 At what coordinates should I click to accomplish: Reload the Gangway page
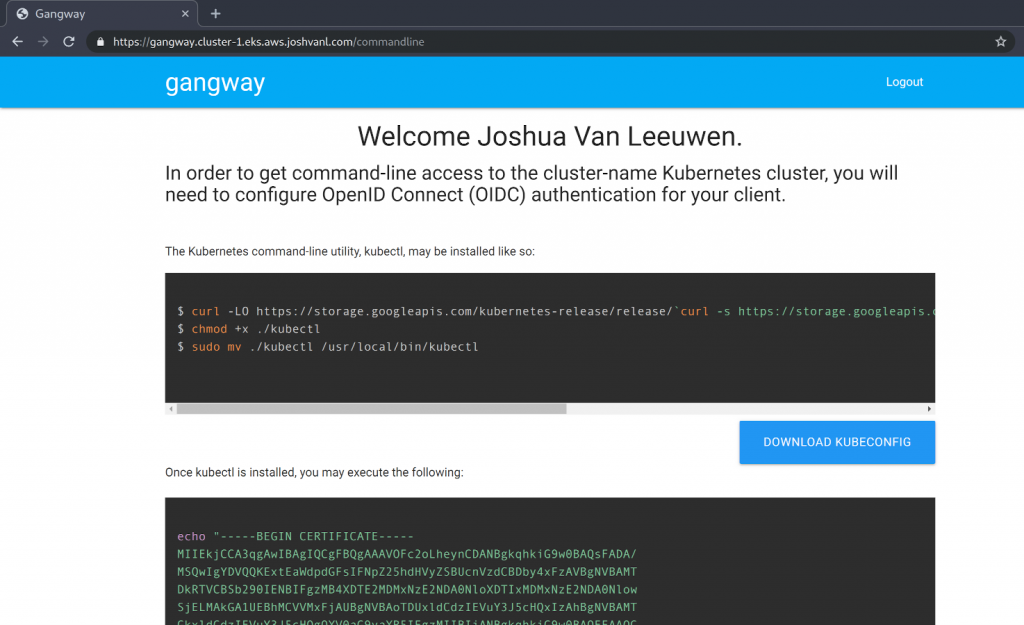click(x=69, y=42)
